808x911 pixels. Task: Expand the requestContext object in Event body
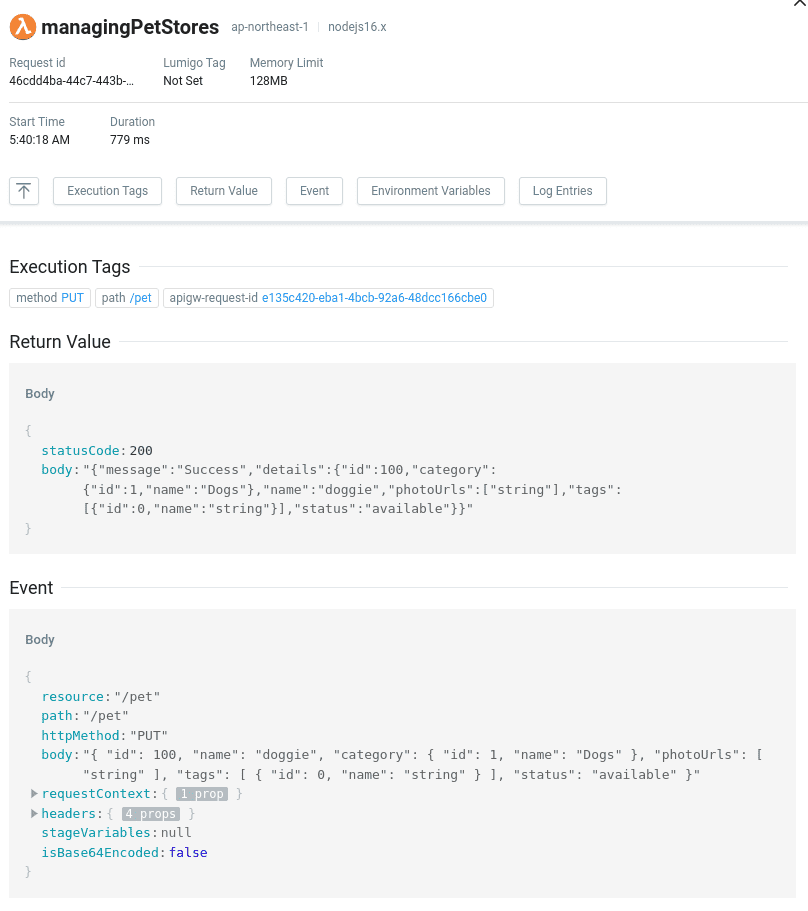click(x=34, y=793)
